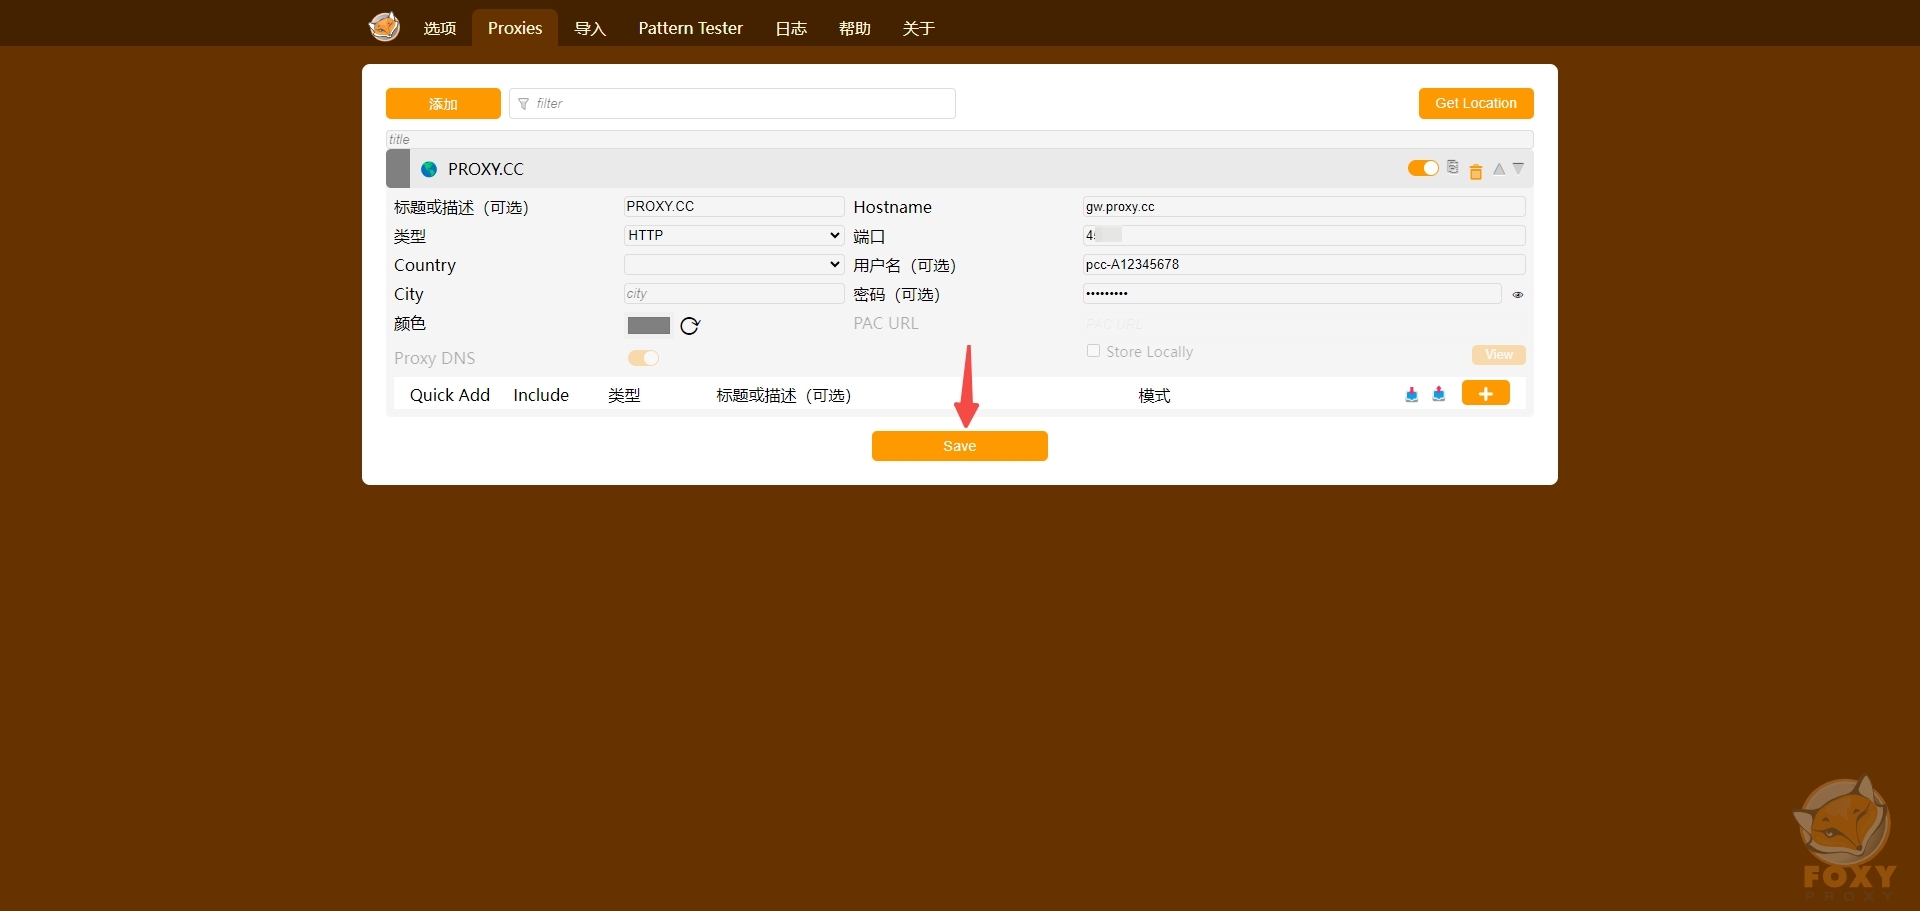1920x911 pixels.
Task: Delete the PROXY.CC proxy with trash icon
Action: coord(1476,171)
